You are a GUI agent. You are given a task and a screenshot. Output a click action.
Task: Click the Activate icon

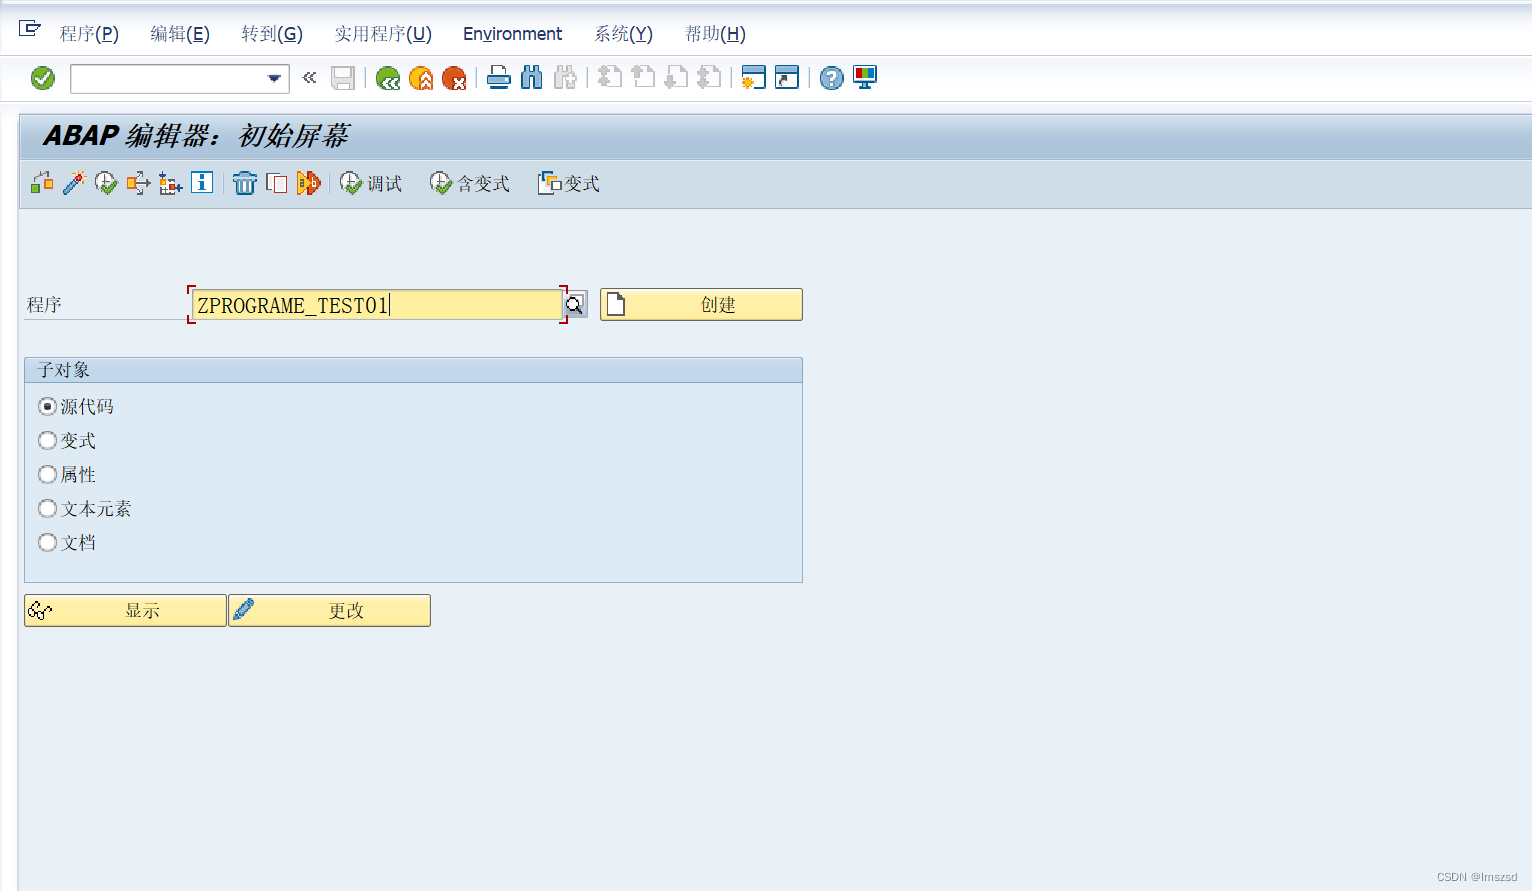138,183
